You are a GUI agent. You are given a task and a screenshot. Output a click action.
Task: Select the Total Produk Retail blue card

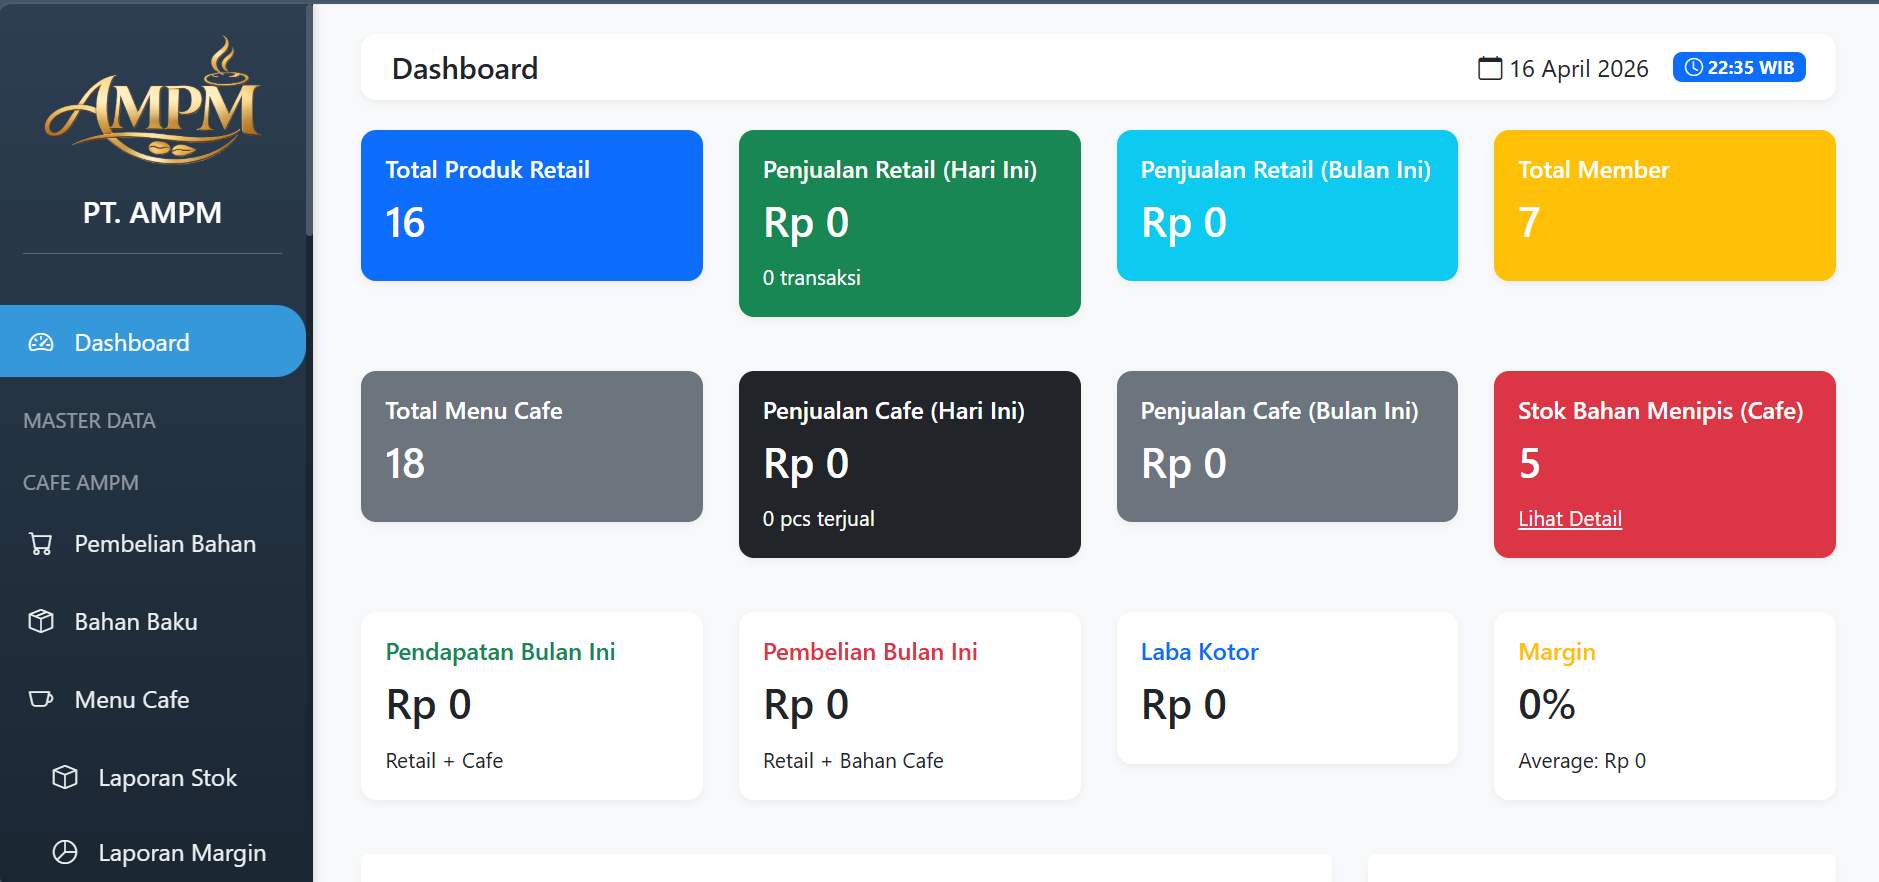(x=531, y=205)
